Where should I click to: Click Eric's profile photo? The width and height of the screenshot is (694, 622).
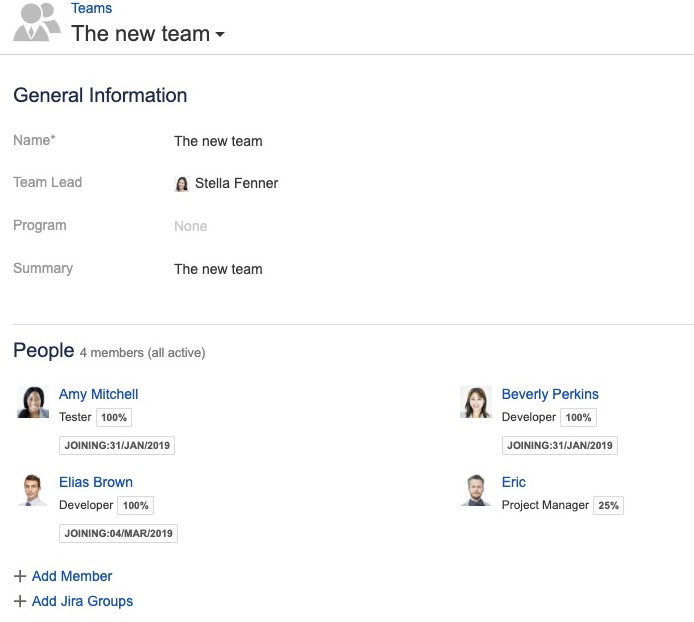[x=475, y=490]
